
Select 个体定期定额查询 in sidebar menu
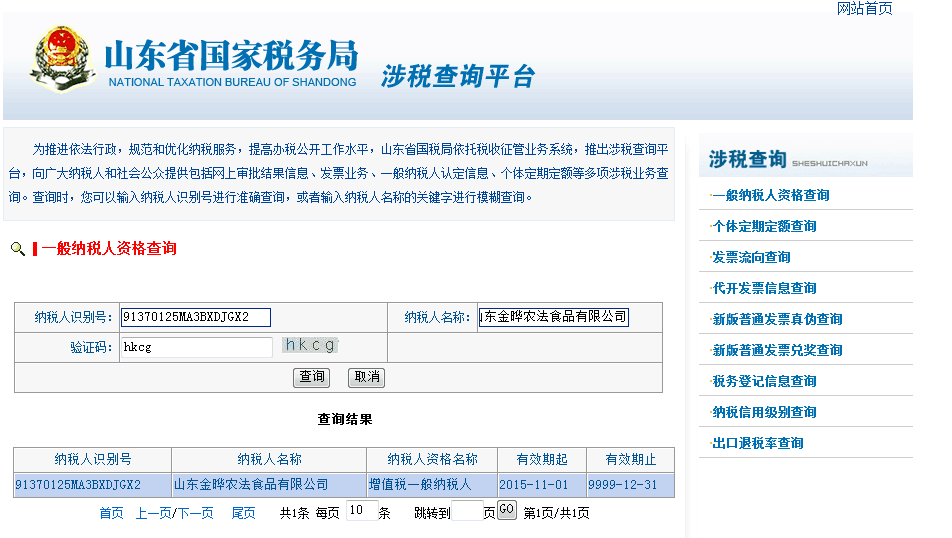click(x=764, y=226)
